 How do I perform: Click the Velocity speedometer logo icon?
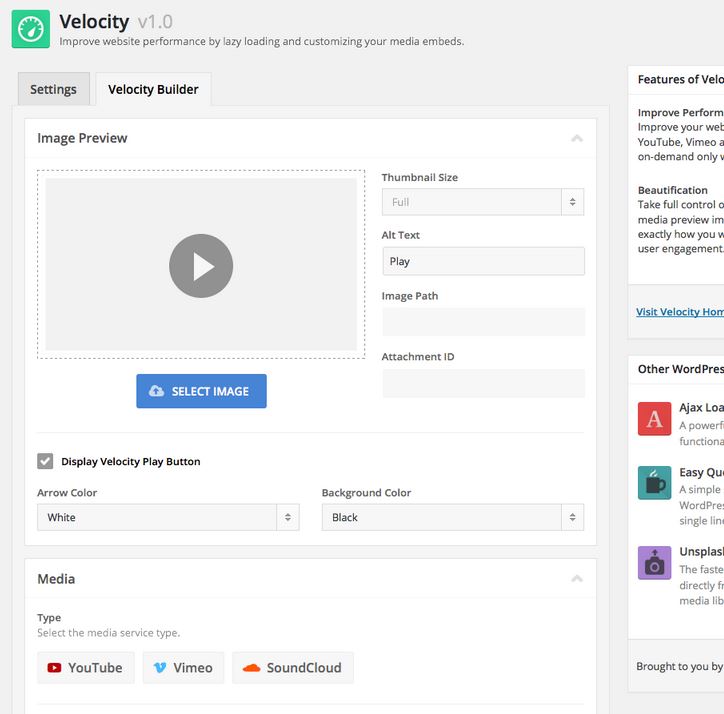click(30, 29)
